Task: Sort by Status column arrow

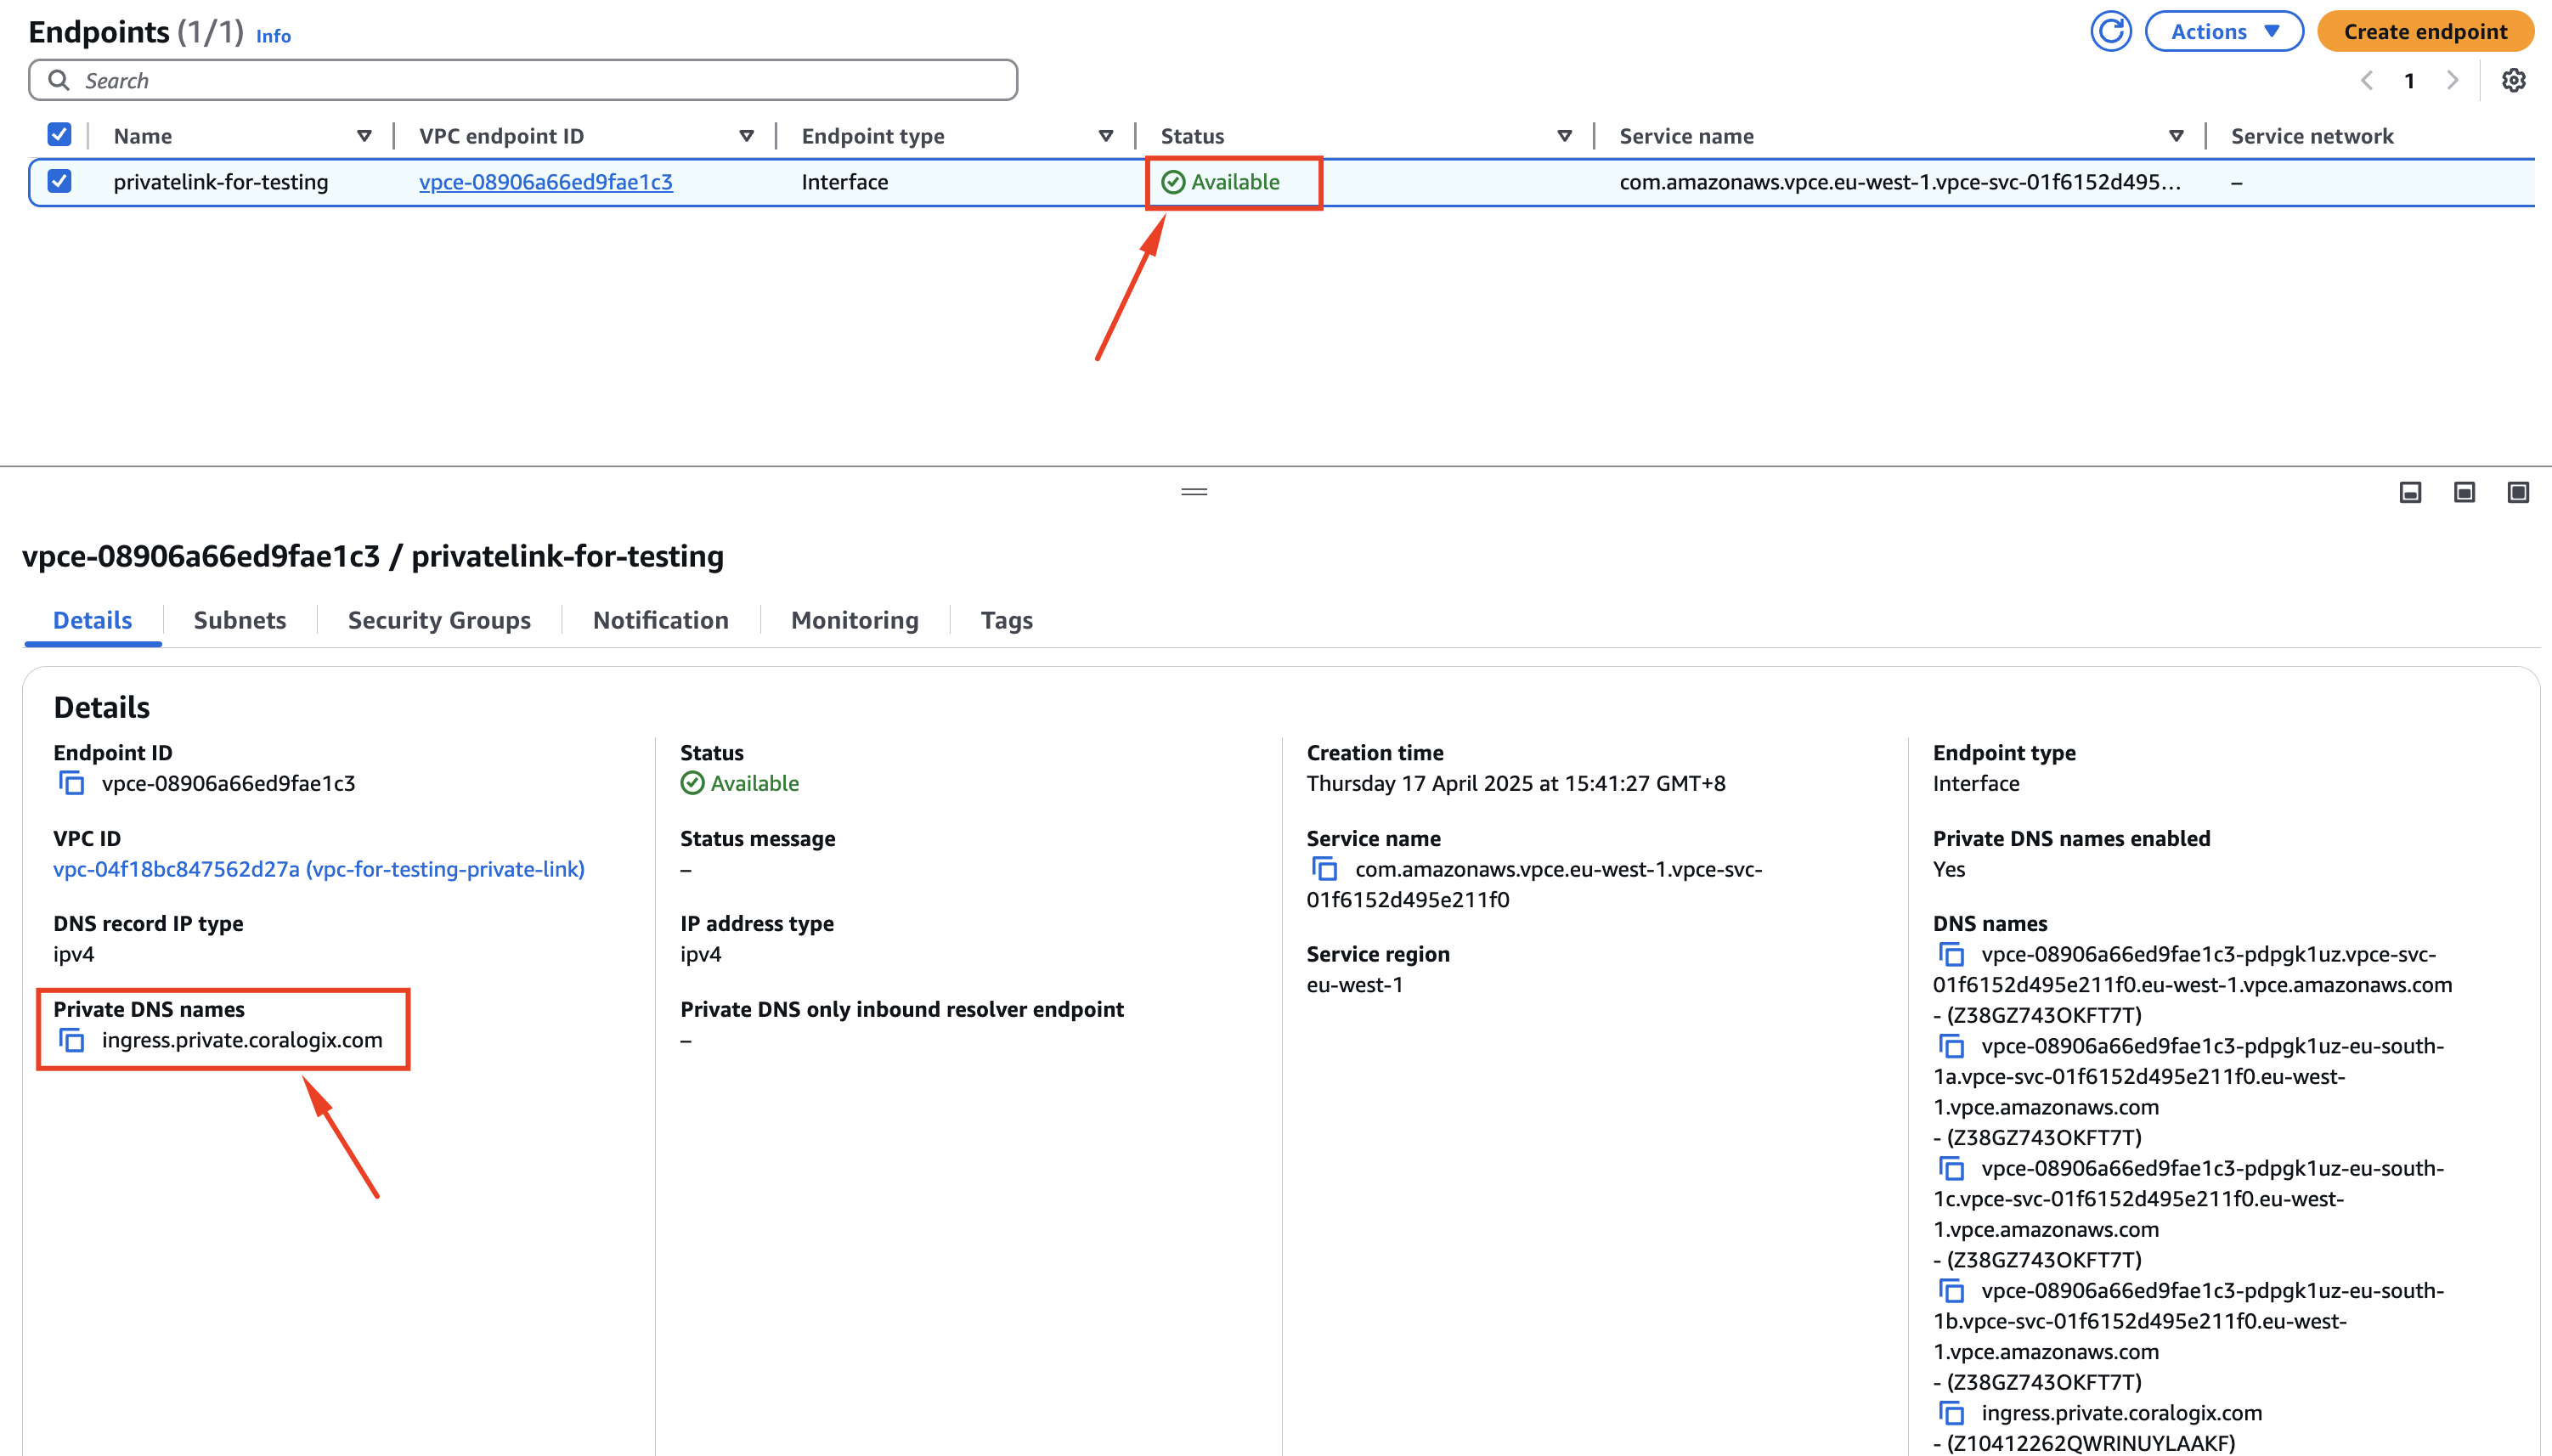Action: 1564,136
